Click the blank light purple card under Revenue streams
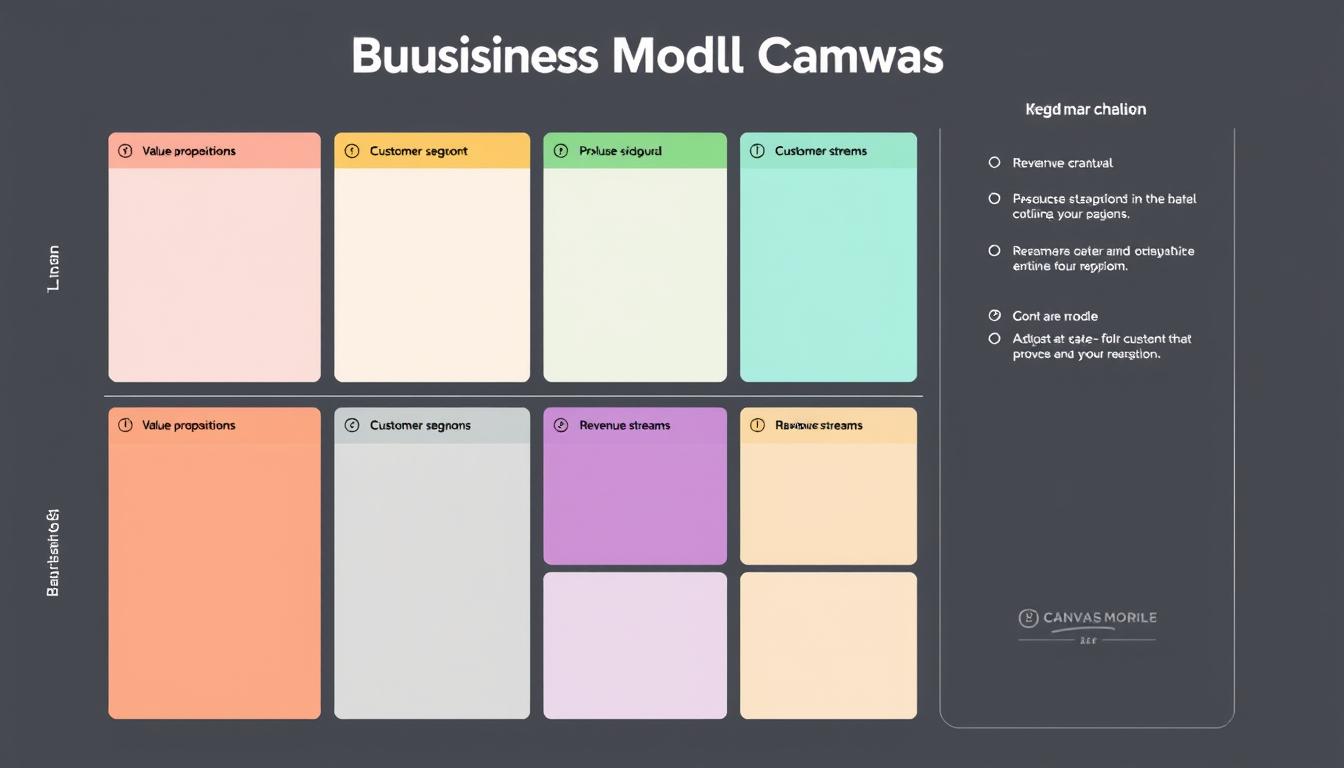 tap(635, 645)
